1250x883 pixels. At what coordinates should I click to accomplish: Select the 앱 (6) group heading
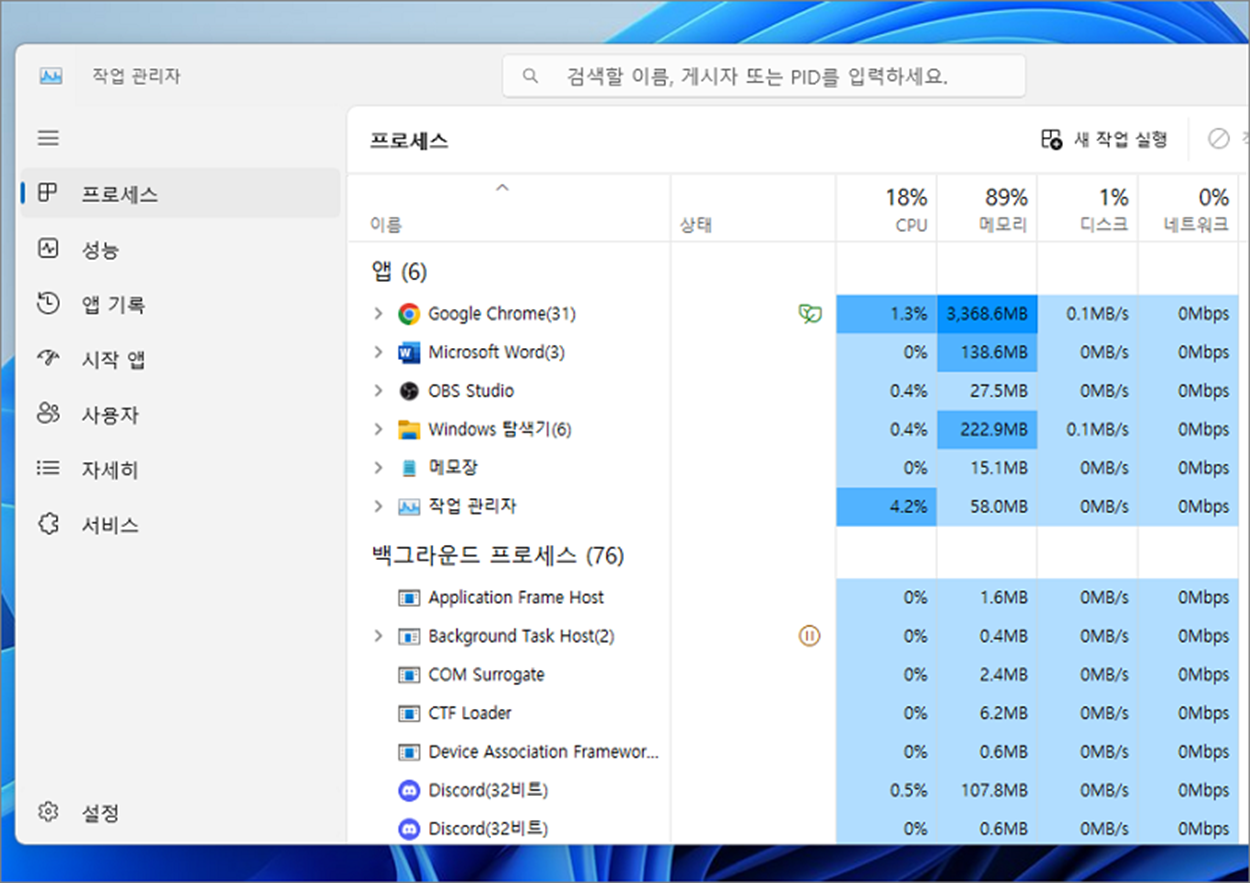(399, 271)
